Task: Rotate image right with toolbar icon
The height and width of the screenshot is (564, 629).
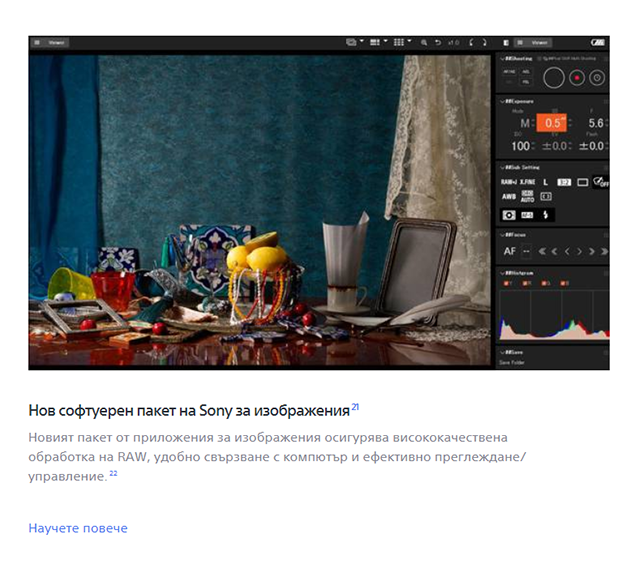Action: tap(484, 43)
